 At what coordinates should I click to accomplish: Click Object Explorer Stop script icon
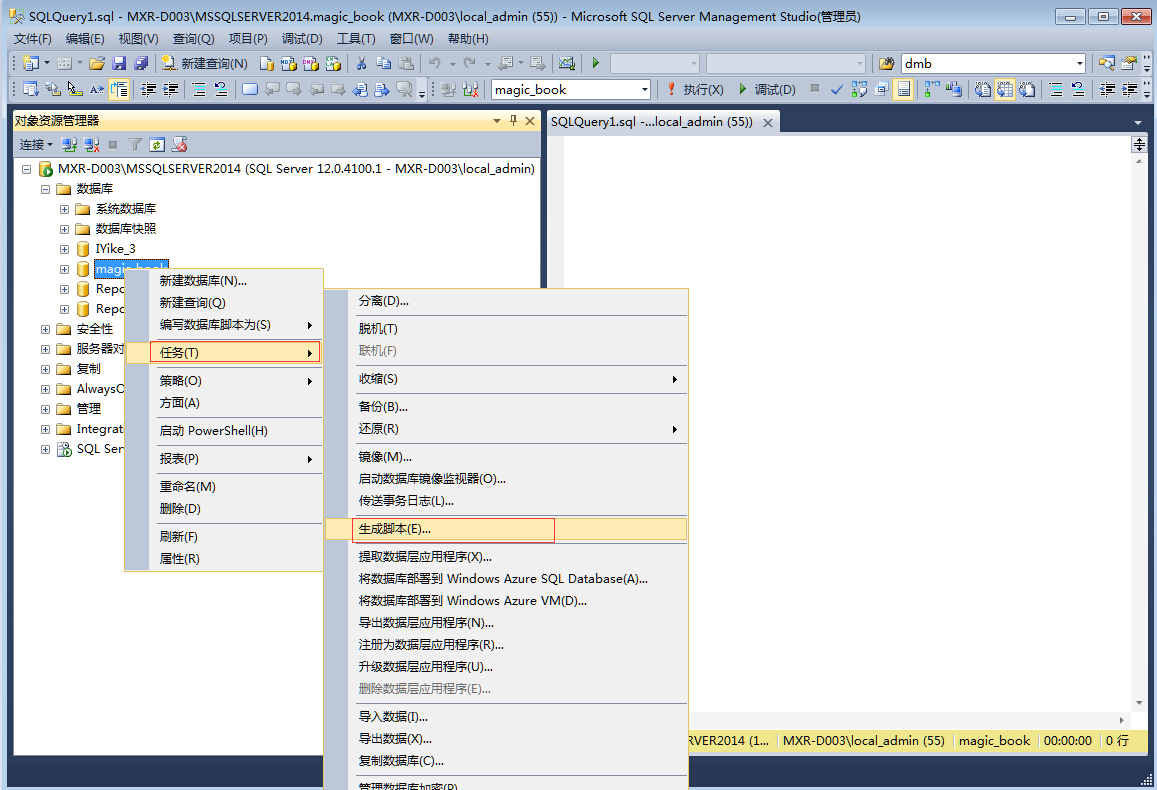click(x=179, y=145)
